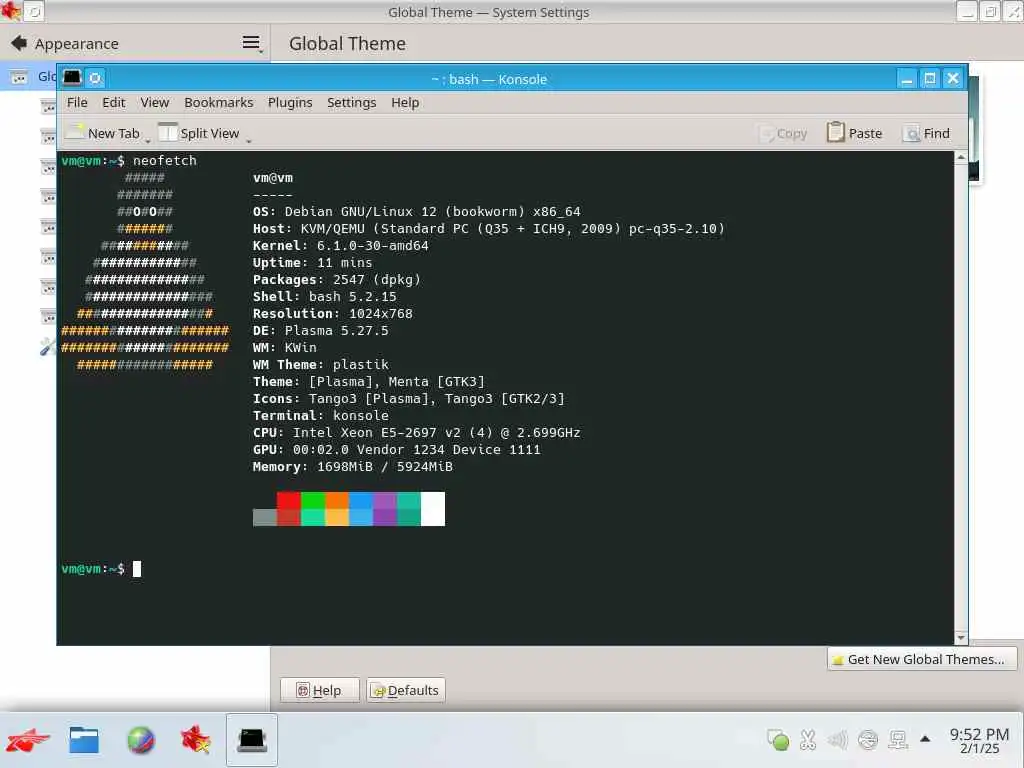Click the Konsole scrollbar up arrow
This screenshot has width=1024, height=768.
(x=961, y=157)
